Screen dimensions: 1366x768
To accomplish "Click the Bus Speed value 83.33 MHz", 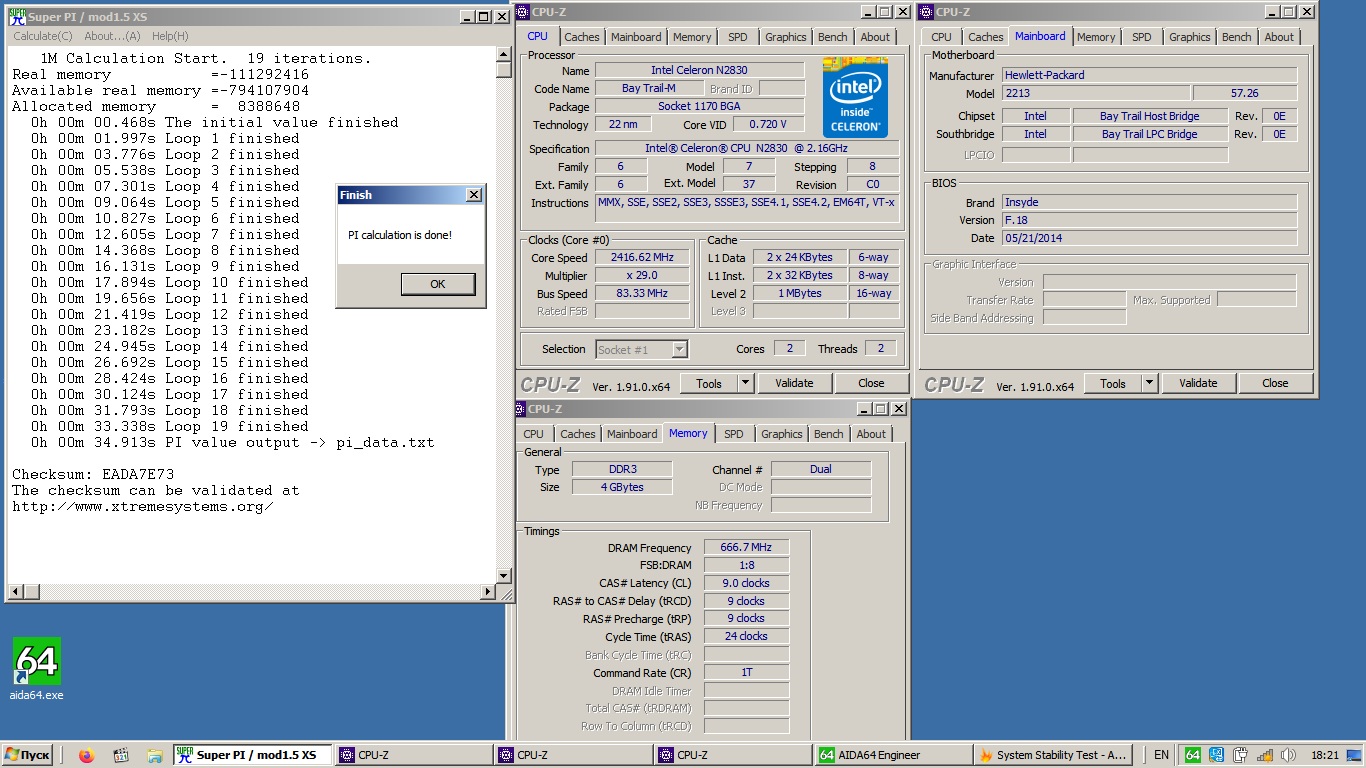I will 643,294.
